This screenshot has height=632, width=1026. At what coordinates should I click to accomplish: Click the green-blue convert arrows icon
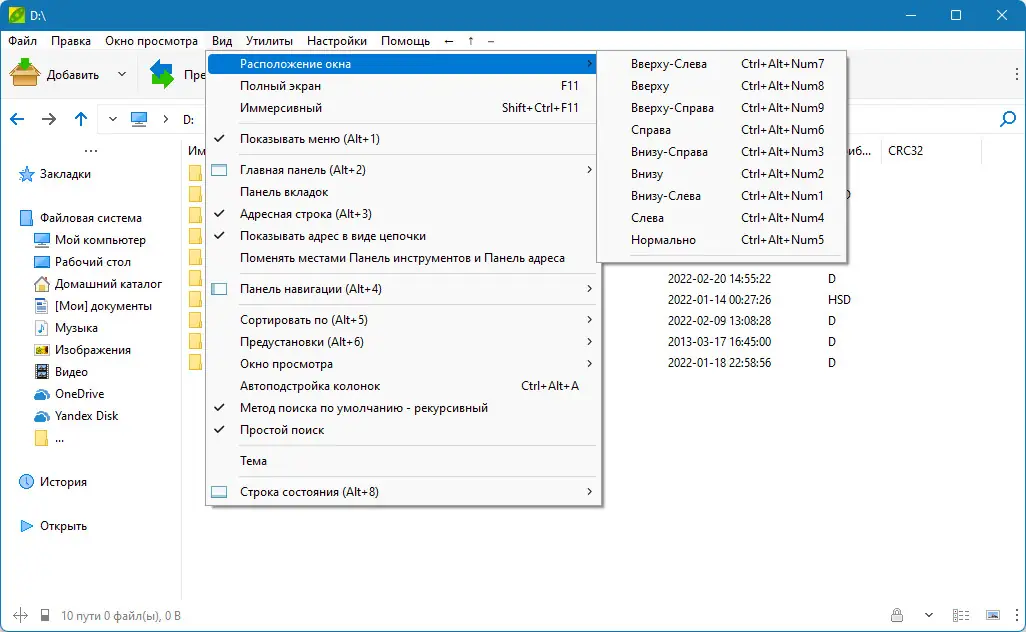[161, 74]
